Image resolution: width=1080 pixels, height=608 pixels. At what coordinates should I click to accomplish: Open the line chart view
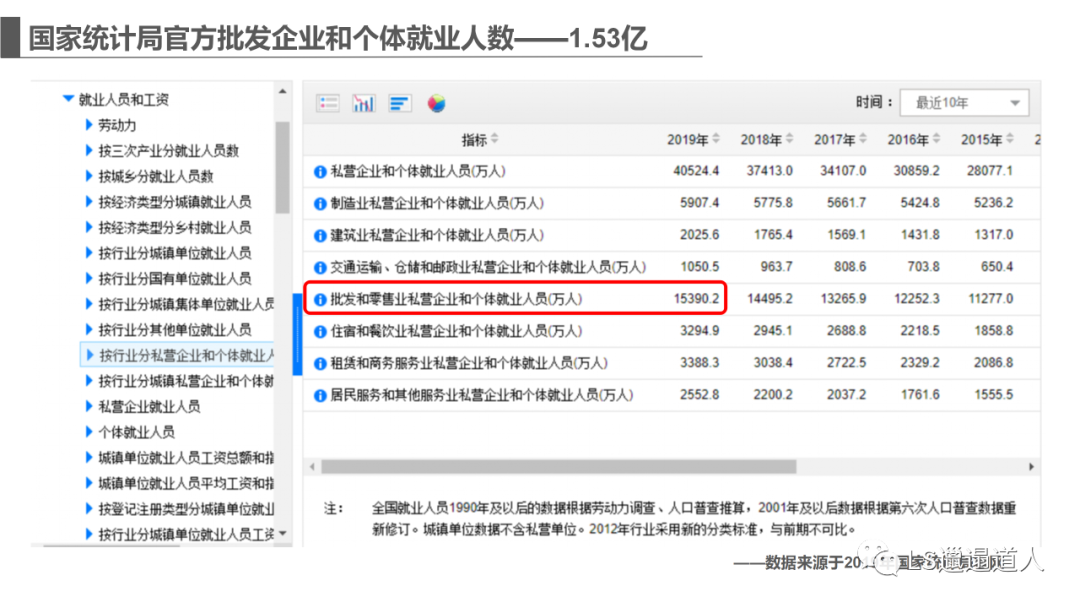point(364,102)
